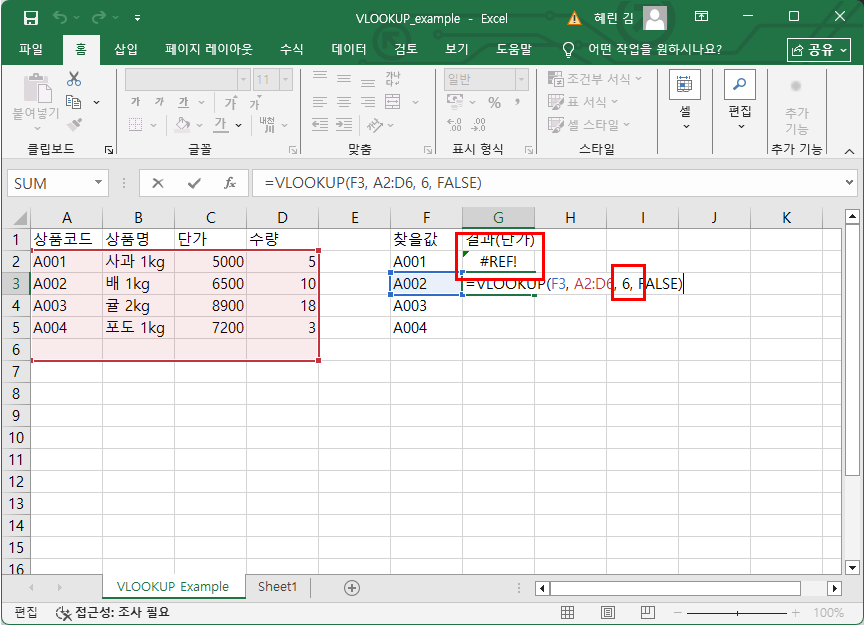Click the 편집 search icon in ribbon
This screenshot has height=627, width=865.
click(740, 86)
